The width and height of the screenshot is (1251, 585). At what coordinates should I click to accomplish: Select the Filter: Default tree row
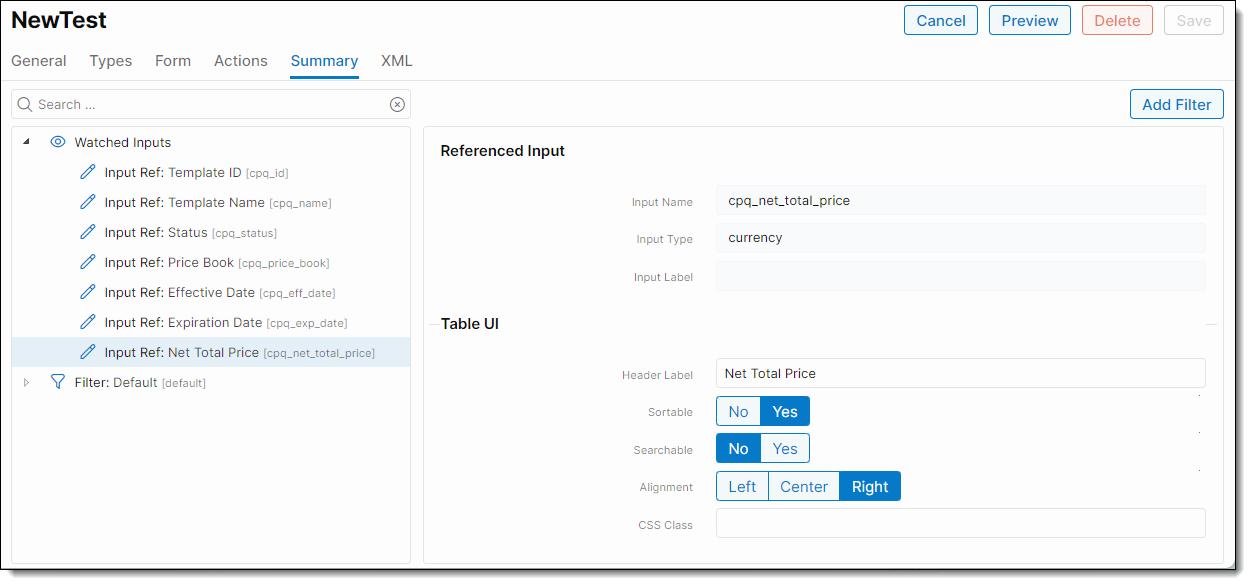pyautogui.click(x=211, y=382)
